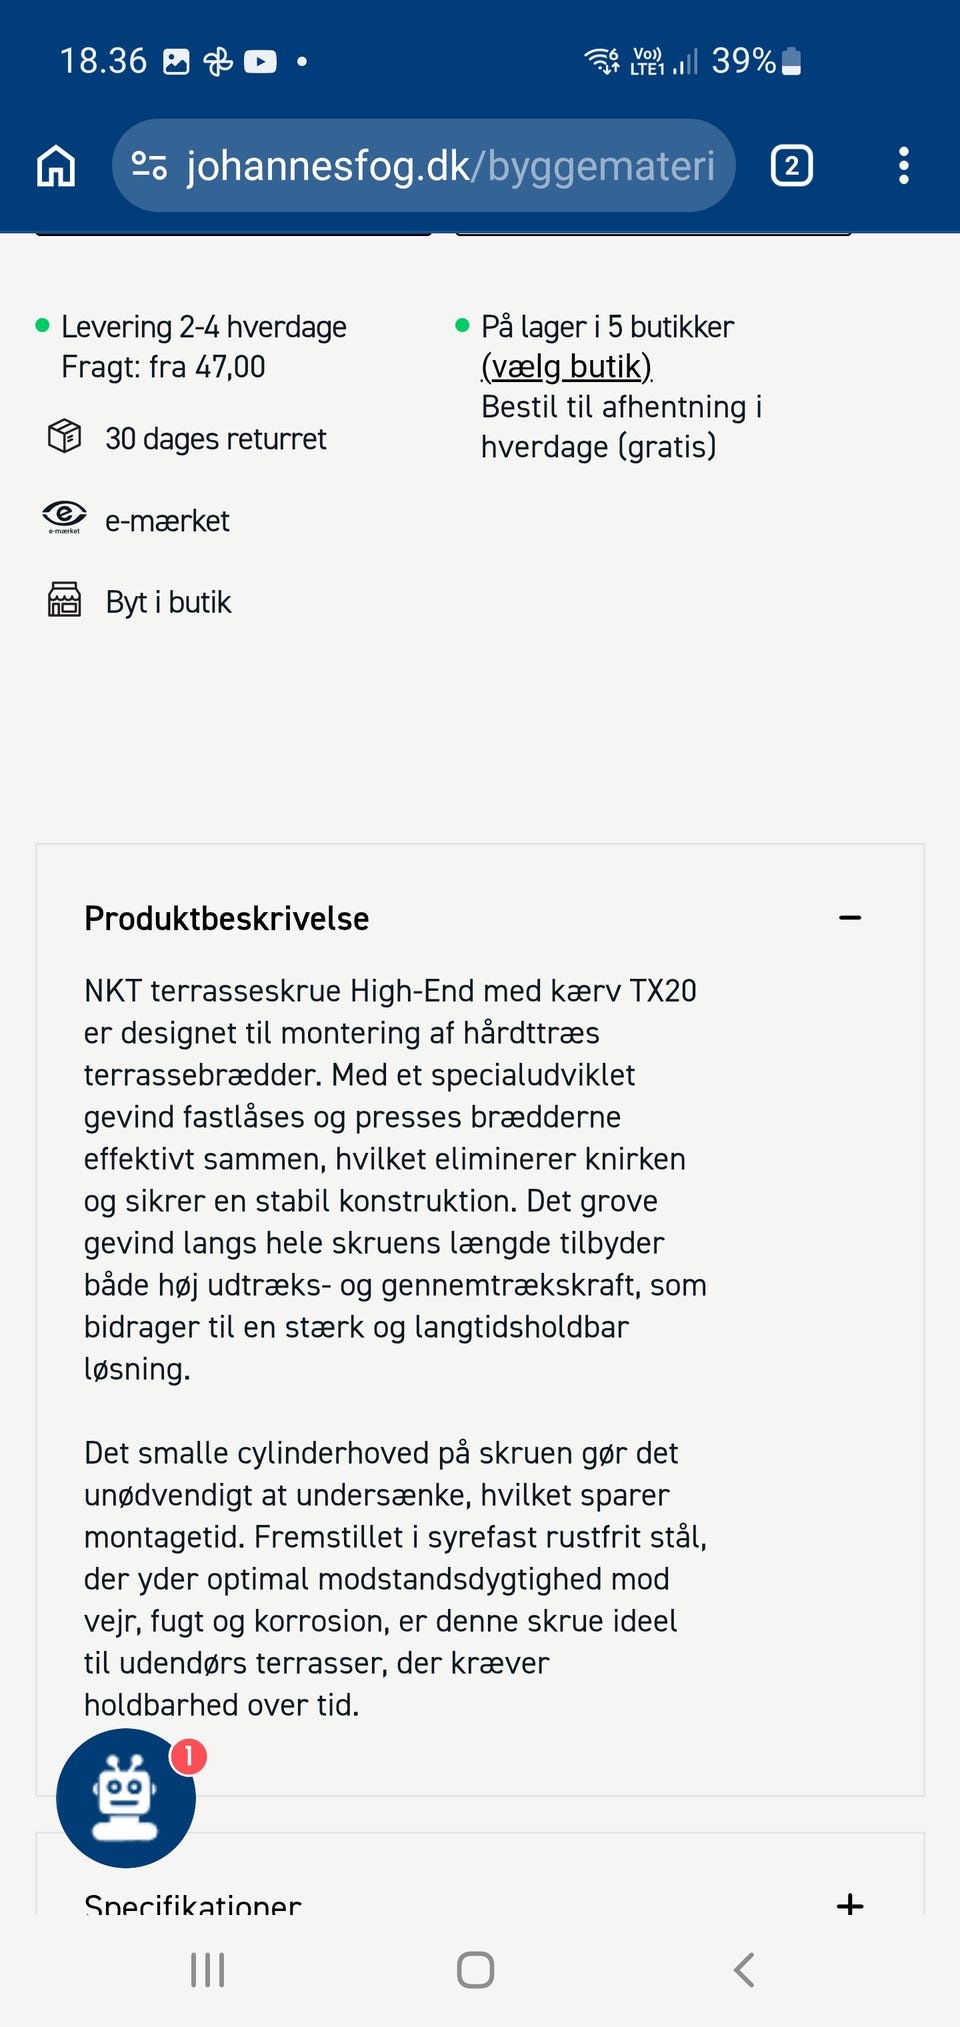Tap the johannesfog.dk address bar
Viewport: 960px width, 2027px height.
point(424,166)
